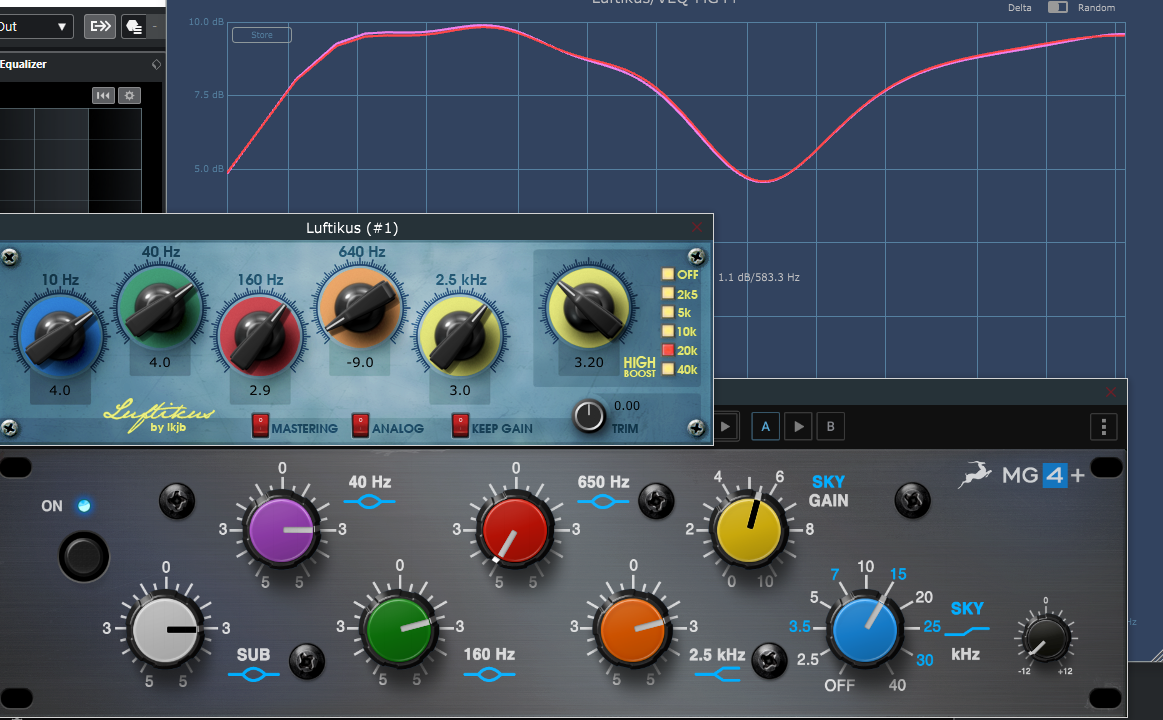Click the MG4+ blue SKY kHz selector knob
Image resolution: width=1163 pixels, height=720 pixels.
(x=865, y=630)
